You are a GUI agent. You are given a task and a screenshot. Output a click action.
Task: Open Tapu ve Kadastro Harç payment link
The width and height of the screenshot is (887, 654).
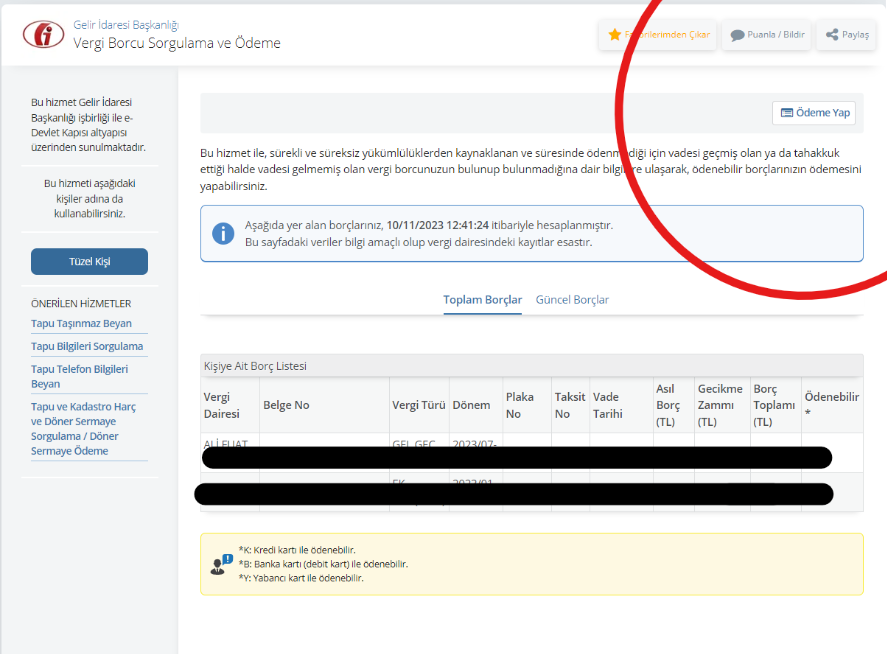click(x=83, y=429)
